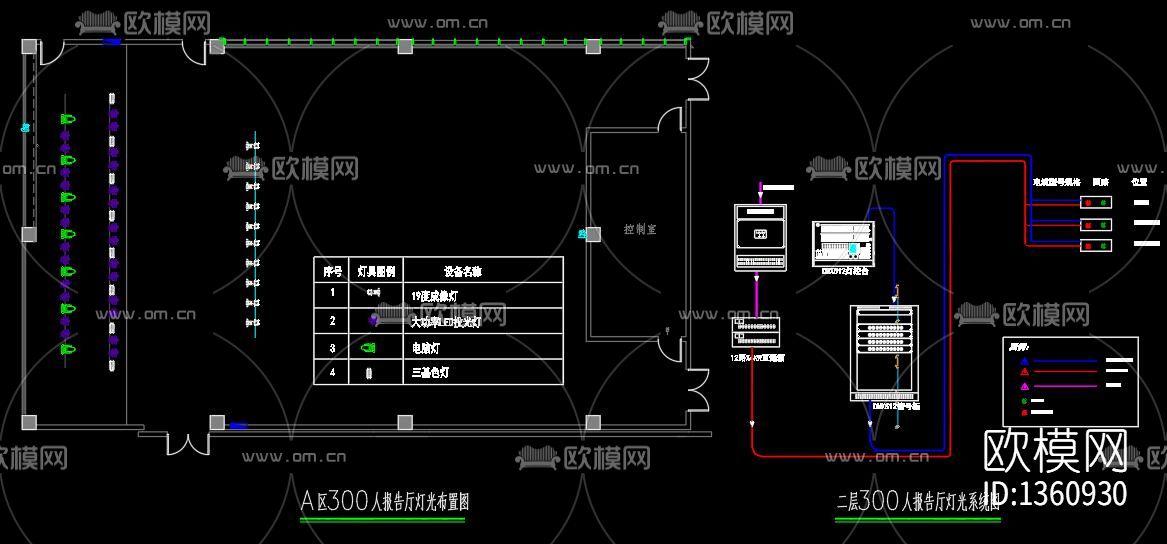Click row number 1 in the legend table
Screen dimensions: 1167x544
[x=332, y=292]
